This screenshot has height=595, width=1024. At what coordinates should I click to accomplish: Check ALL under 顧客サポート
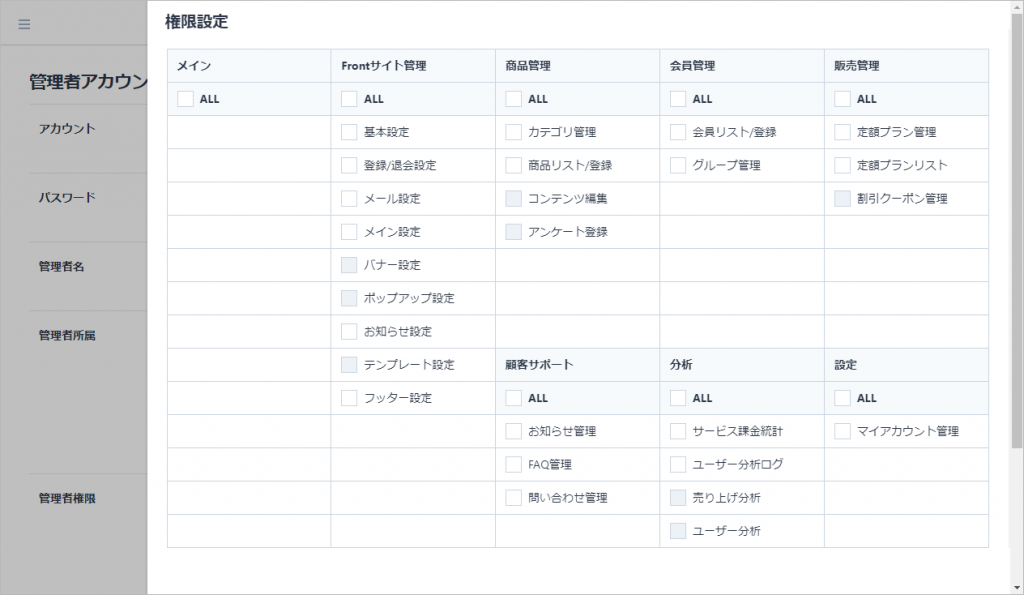514,398
